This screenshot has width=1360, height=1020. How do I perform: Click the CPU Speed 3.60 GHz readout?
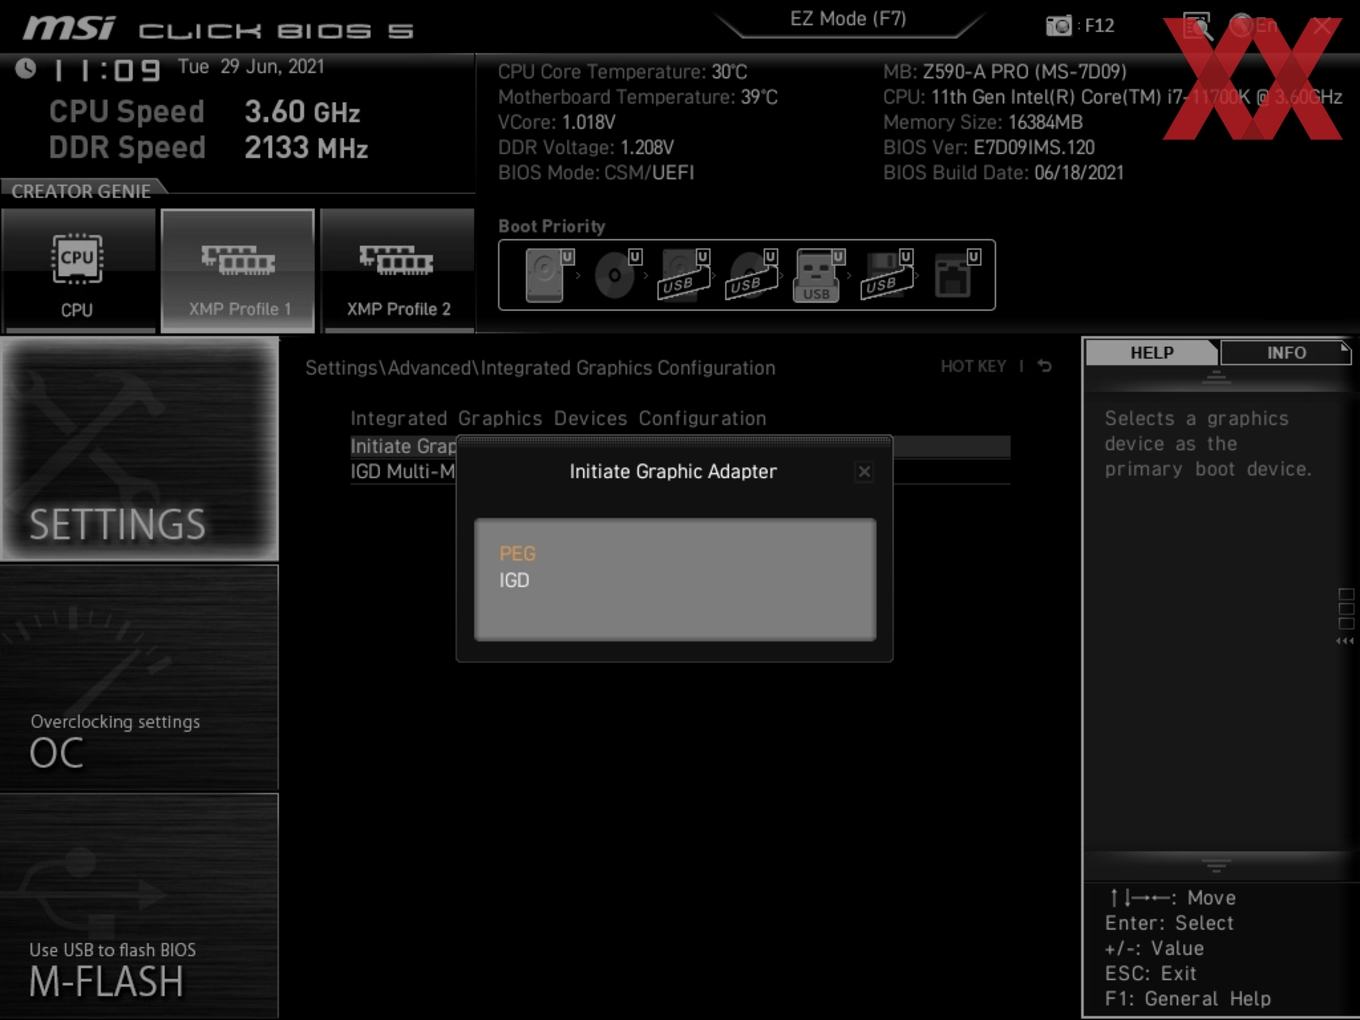coord(205,111)
